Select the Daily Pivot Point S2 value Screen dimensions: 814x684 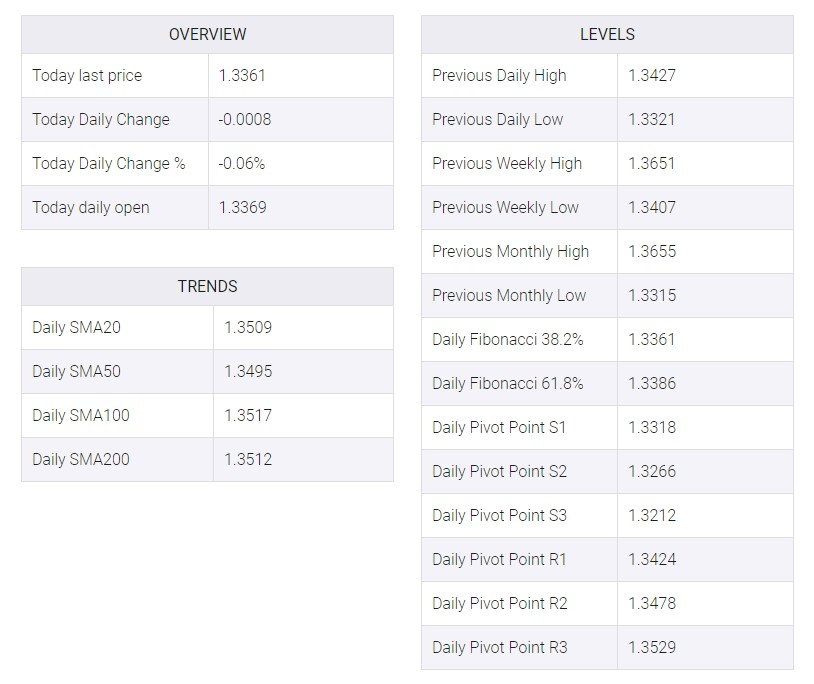click(652, 471)
